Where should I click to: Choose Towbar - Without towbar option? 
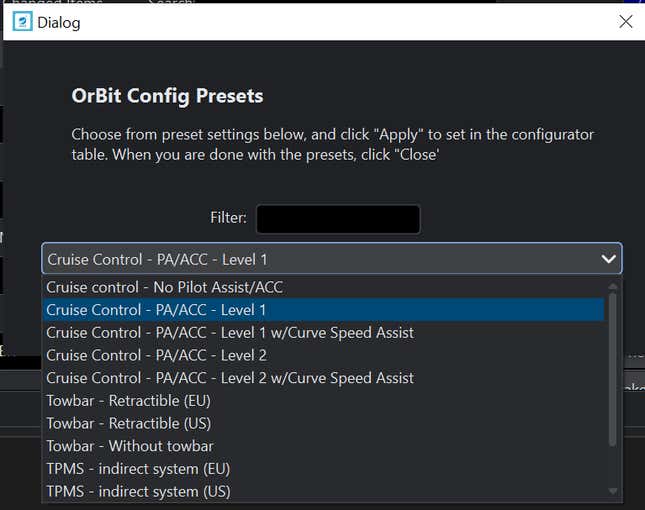tap(129, 446)
